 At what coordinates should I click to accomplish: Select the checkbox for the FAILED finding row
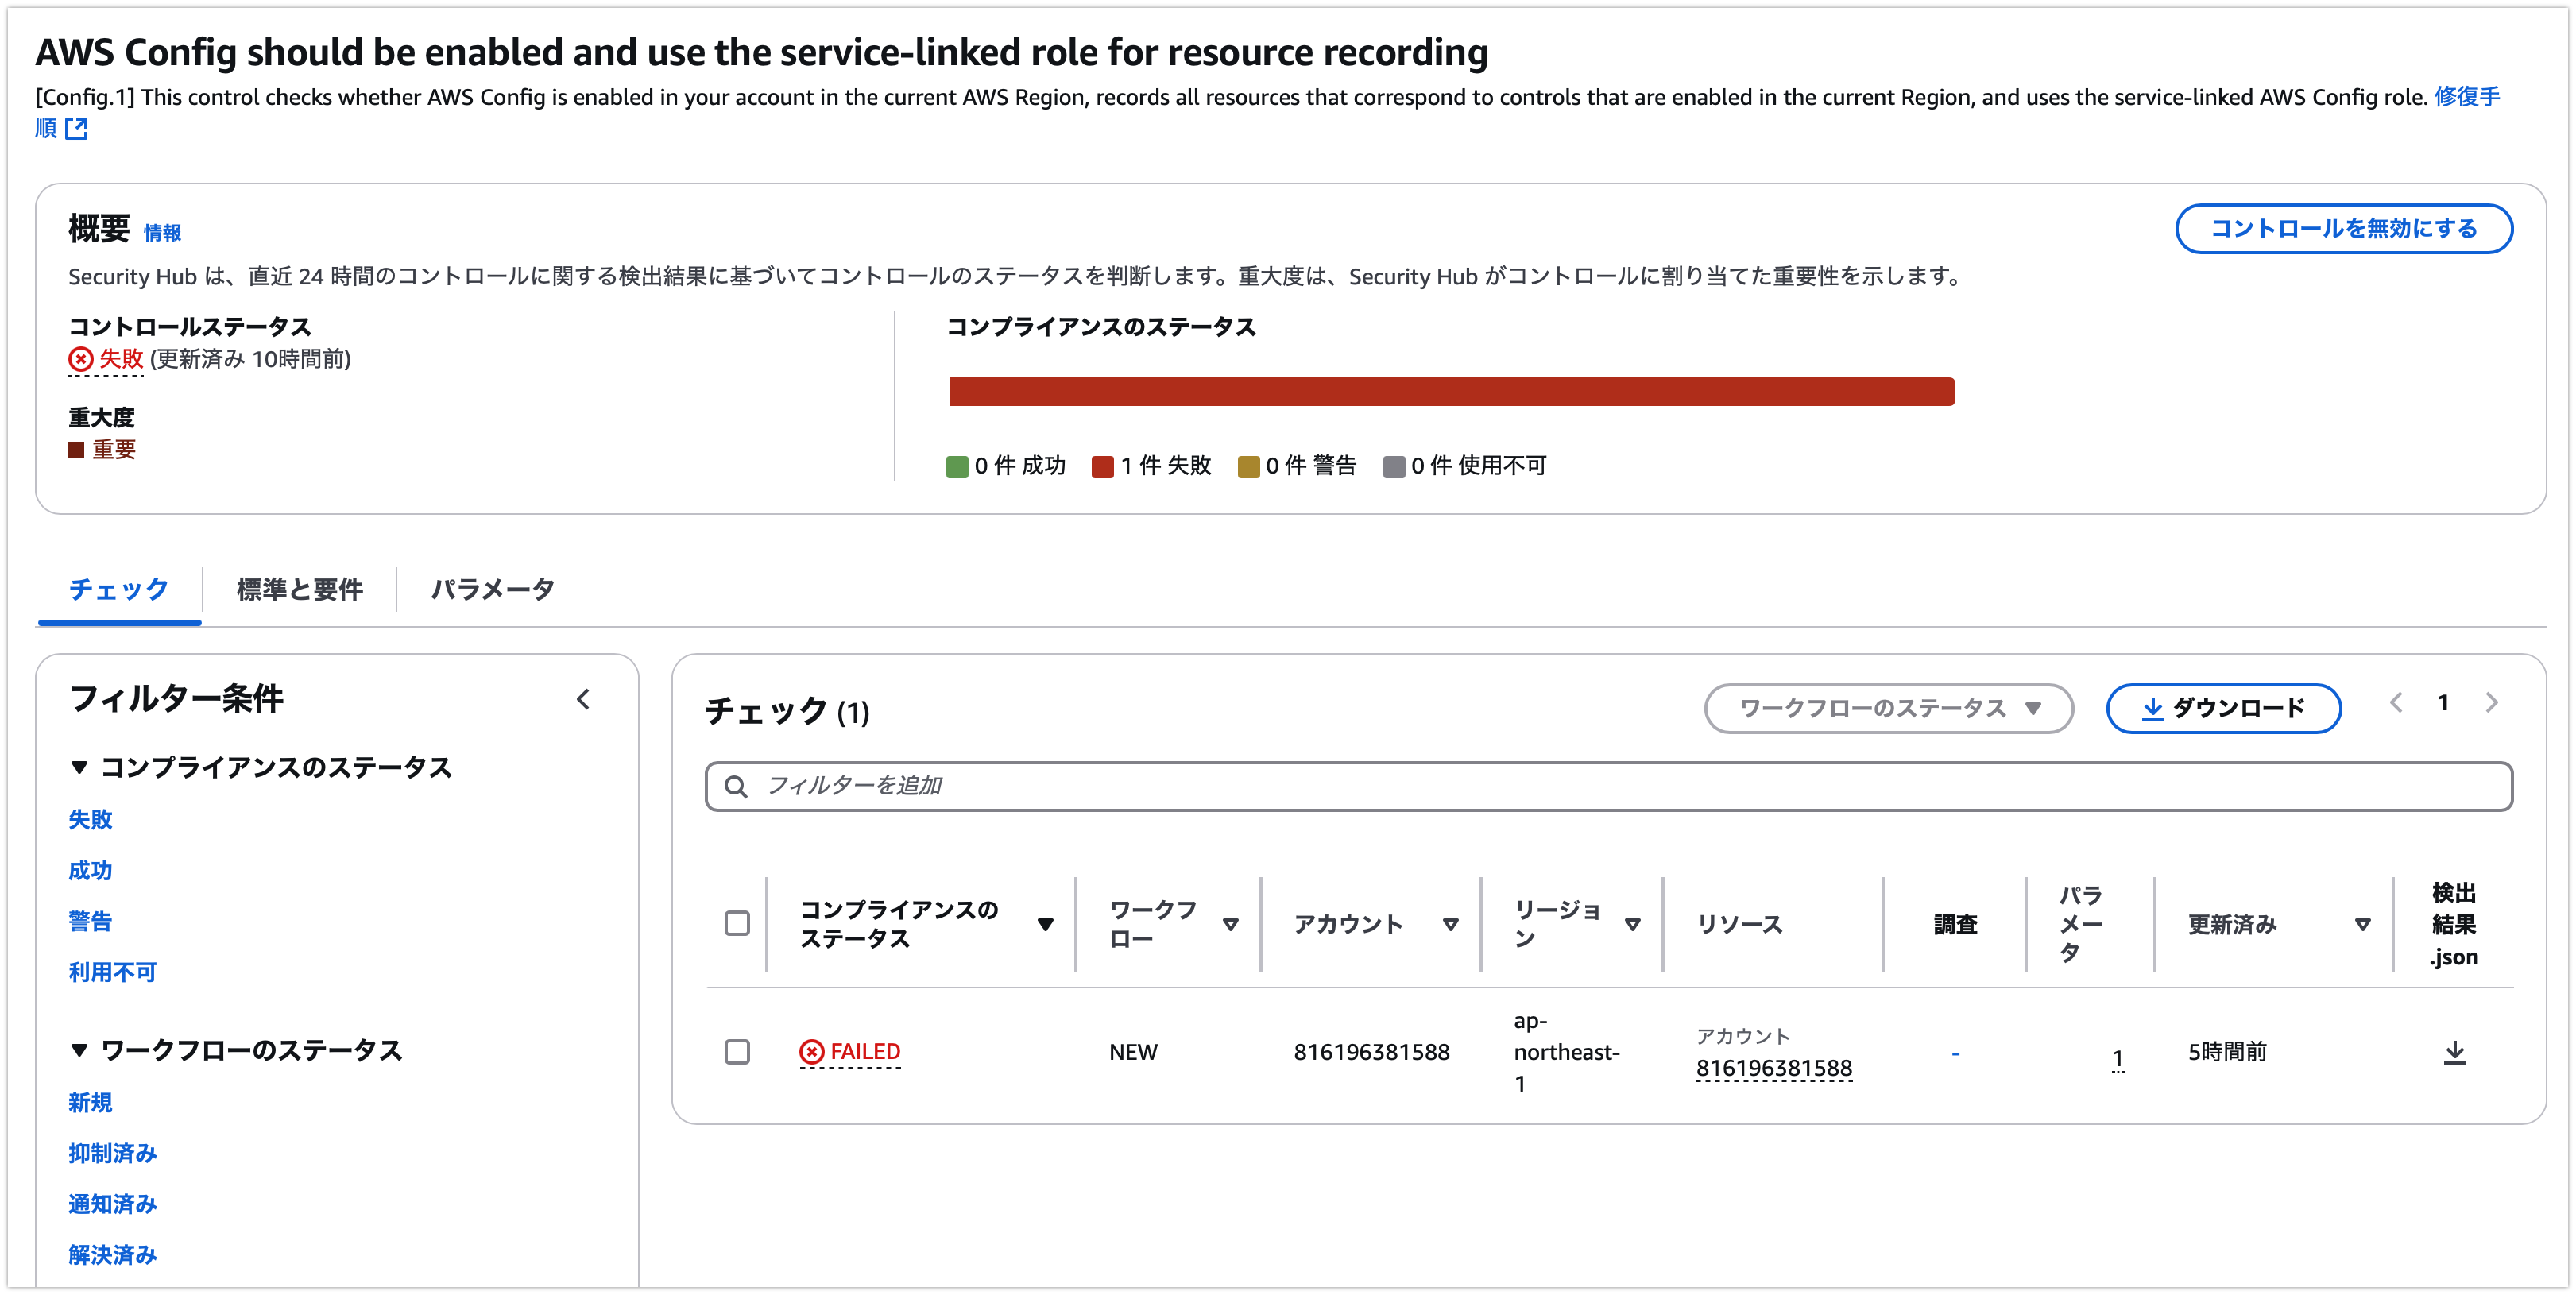click(x=737, y=1052)
